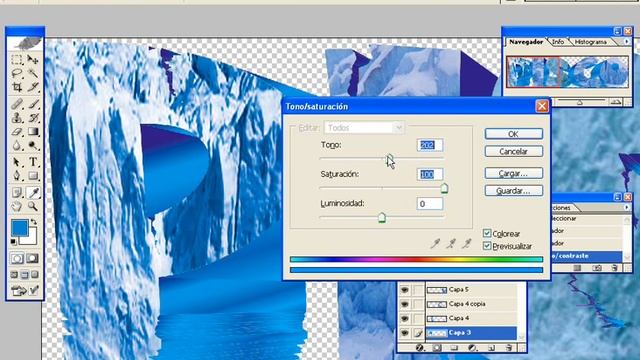Viewport: 640px width, 360px height.
Task: Toggle link box for Capa 4 copia
Action: (418, 304)
